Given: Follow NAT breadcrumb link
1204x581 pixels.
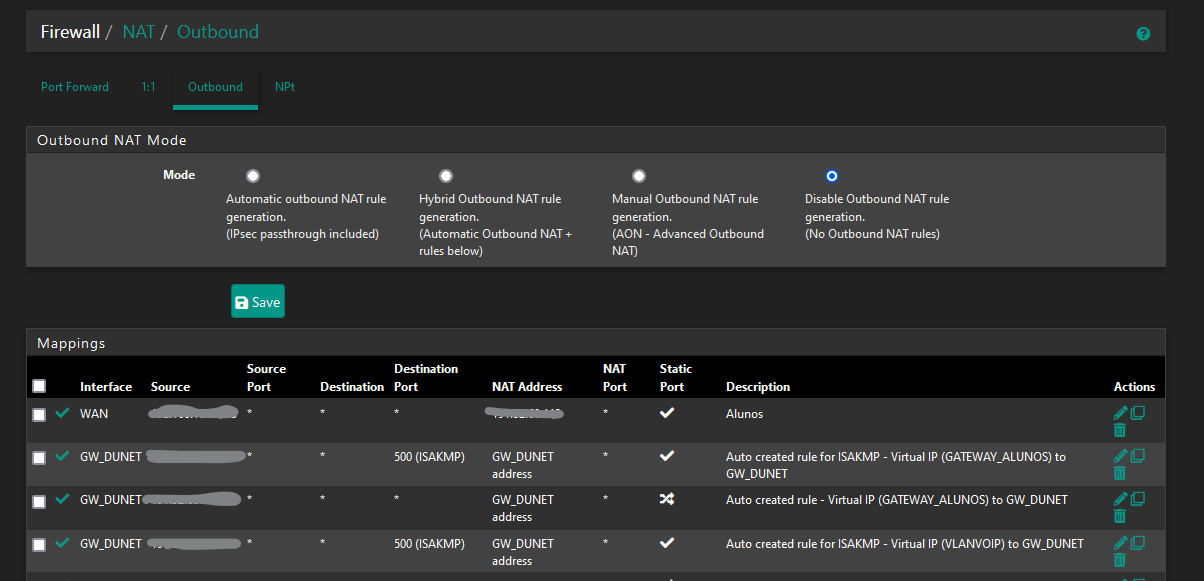Looking at the screenshot, I should (138, 32).
